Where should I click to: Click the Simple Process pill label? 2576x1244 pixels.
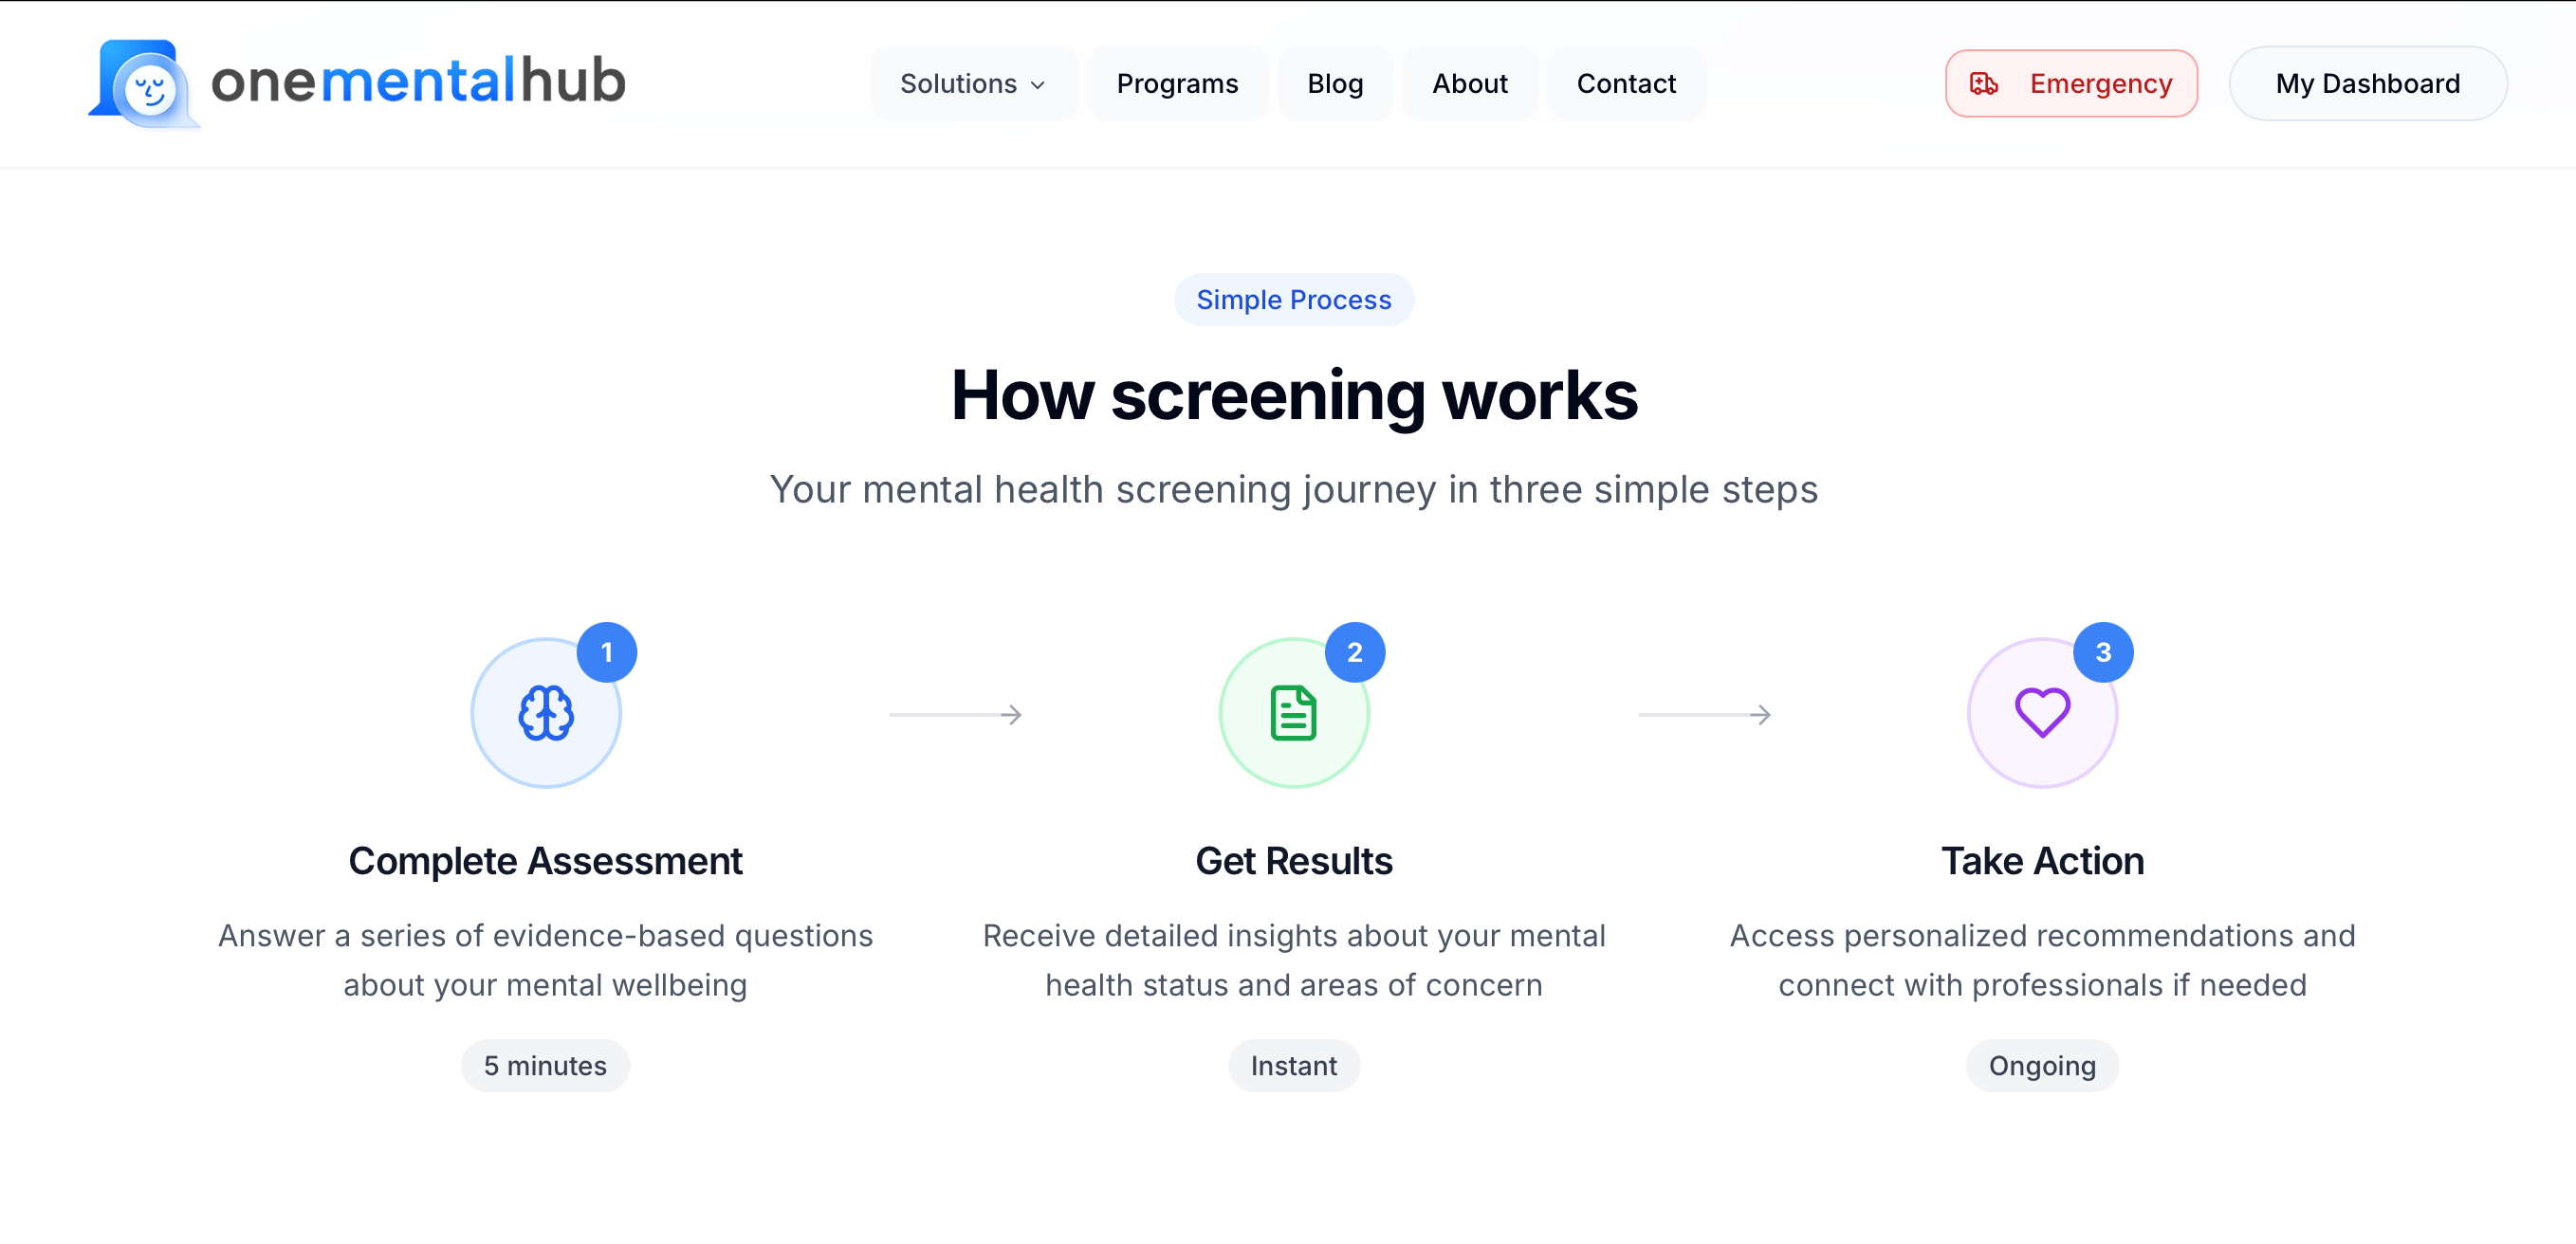(x=1293, y=300)
